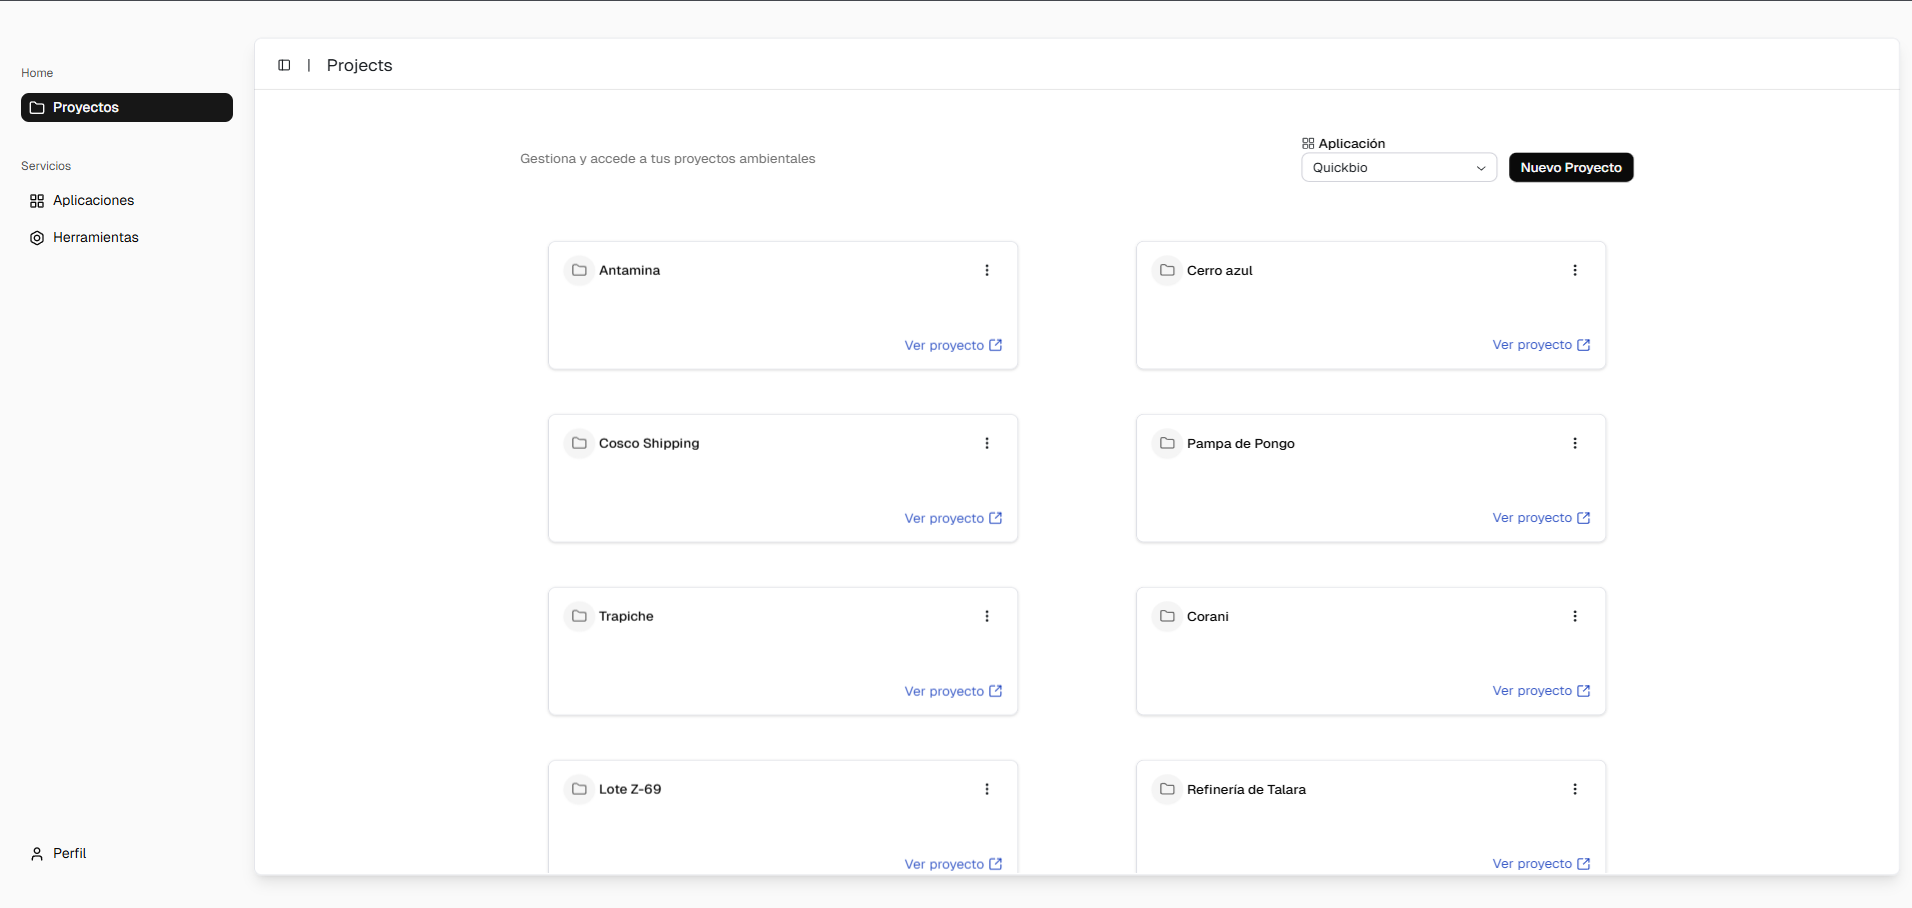Open the options menu on the Trapiche card
The height and width of the screenshot is (908, 1912).
988,616
